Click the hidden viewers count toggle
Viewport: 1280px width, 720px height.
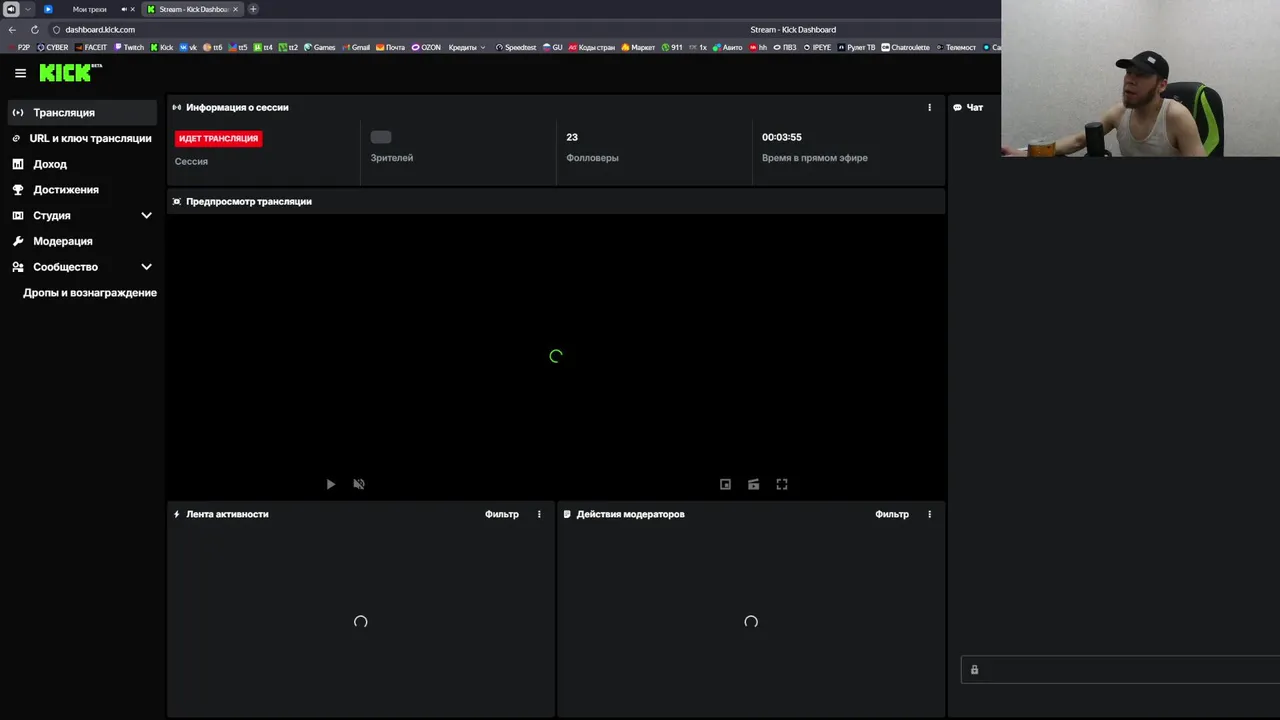click(x=381, y=137)
